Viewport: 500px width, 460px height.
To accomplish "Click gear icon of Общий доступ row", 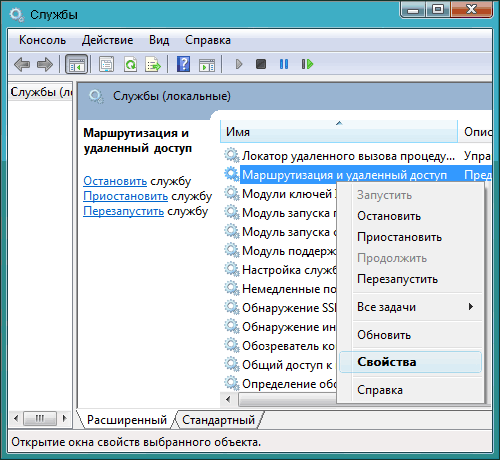I will [x=232, y=364].
